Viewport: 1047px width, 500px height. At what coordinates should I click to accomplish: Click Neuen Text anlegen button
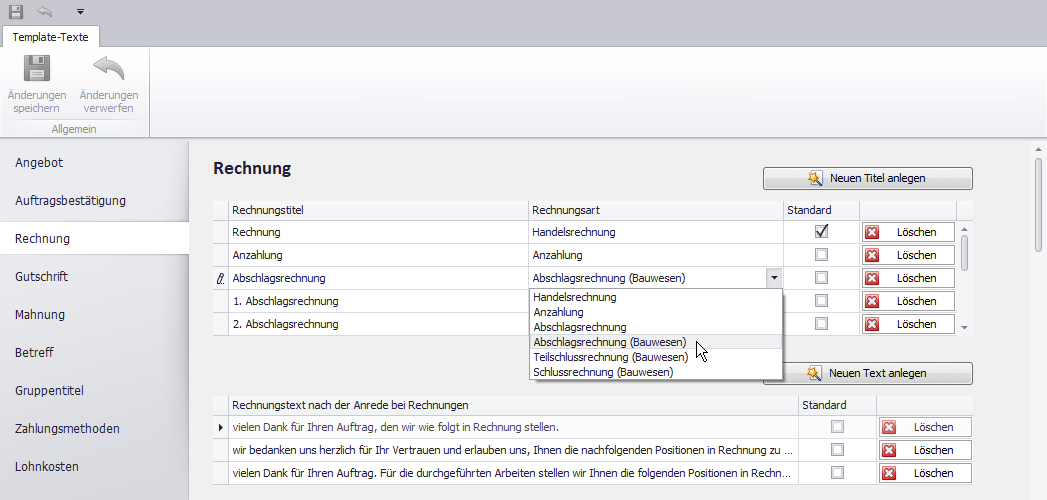(867, 373)
